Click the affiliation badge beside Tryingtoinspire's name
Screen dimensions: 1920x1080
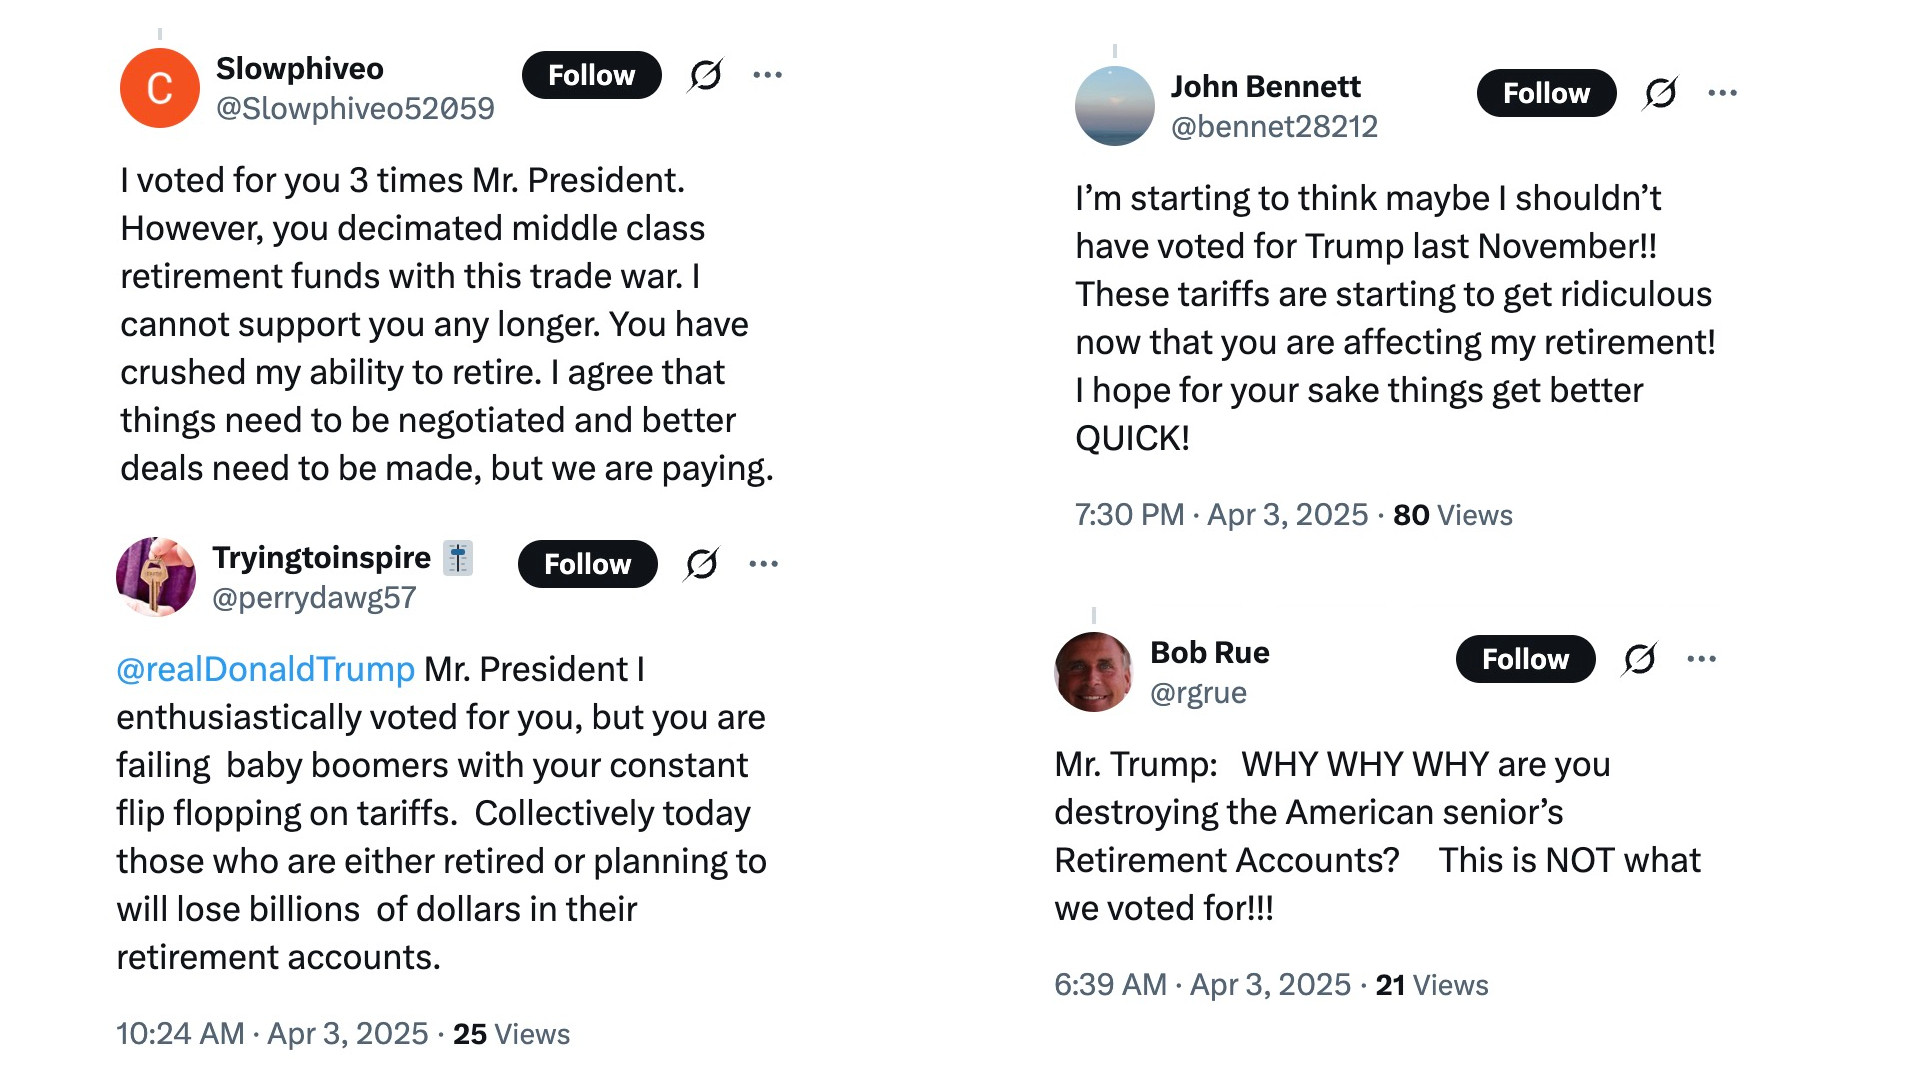(x=458, y=558)
